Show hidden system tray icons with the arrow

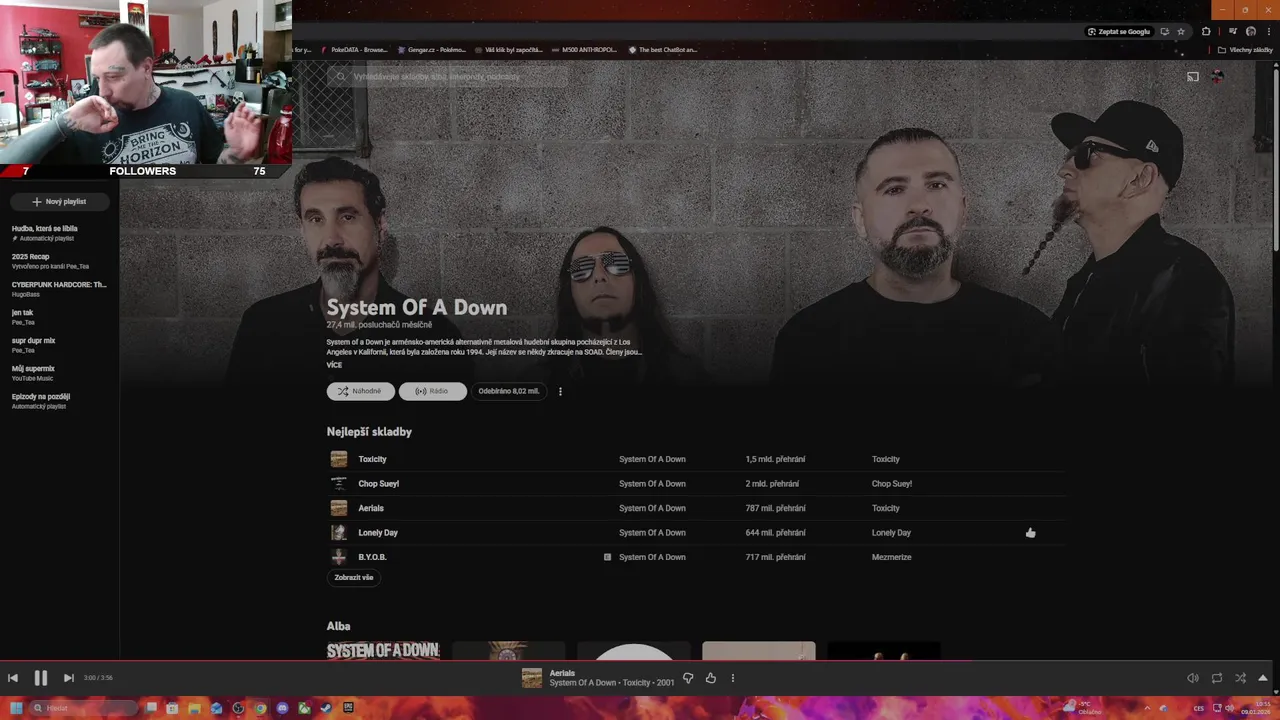coord(1147,708)
